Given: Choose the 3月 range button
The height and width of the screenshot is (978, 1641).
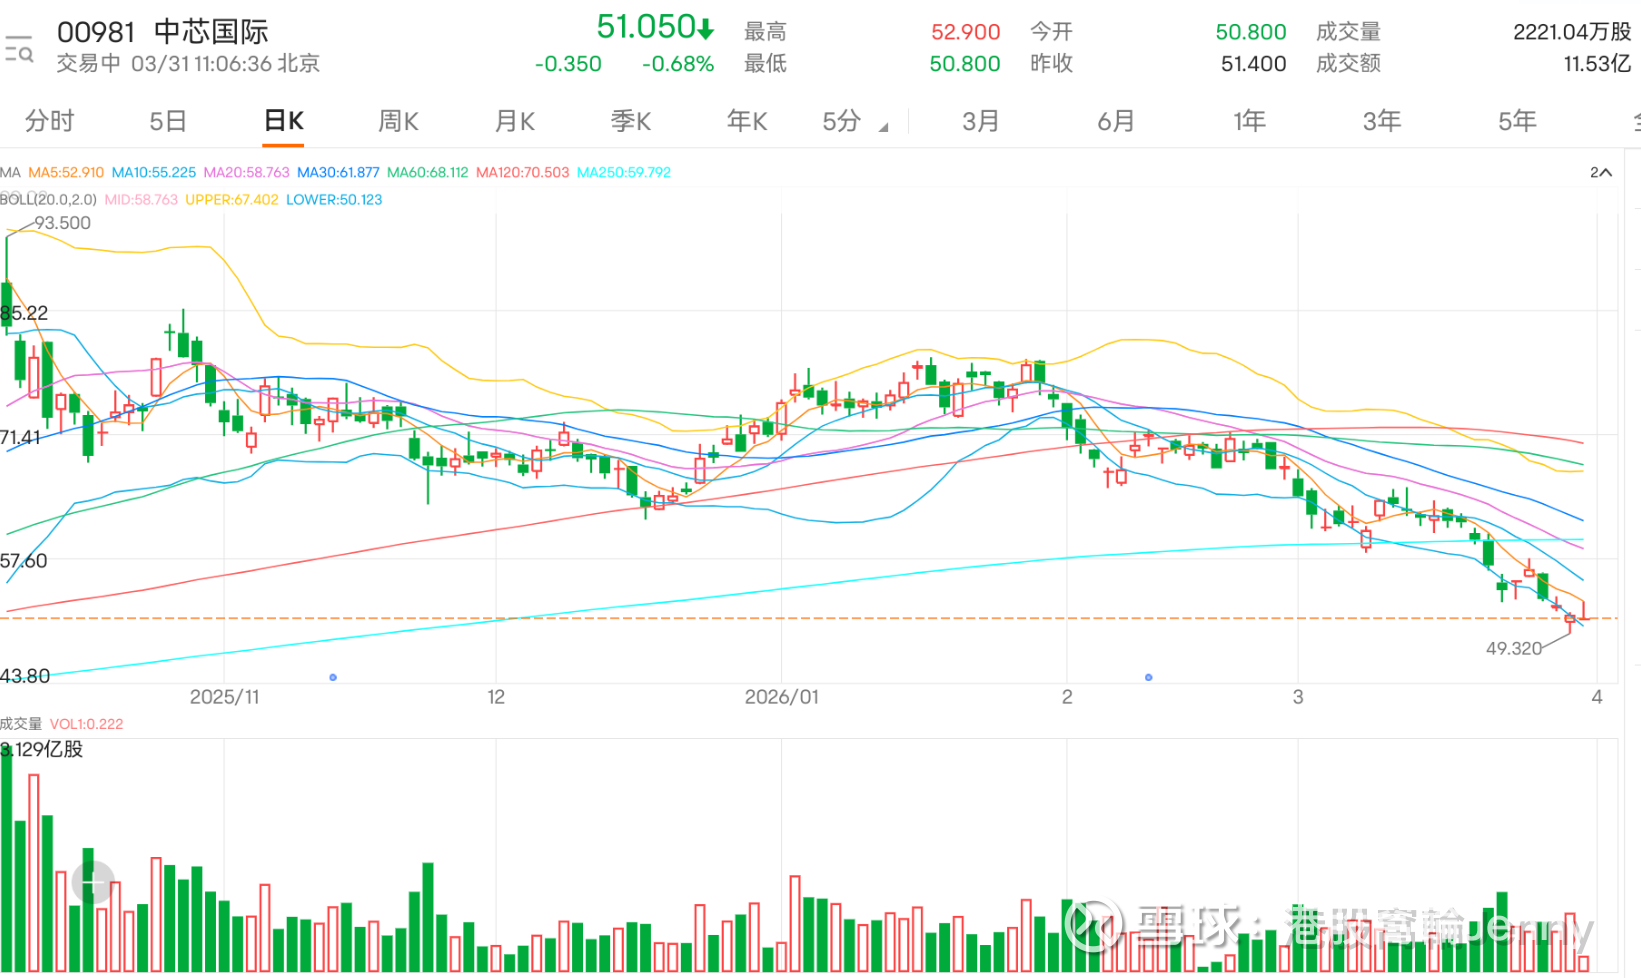Looking at the screenshot, I should (981, 121).
